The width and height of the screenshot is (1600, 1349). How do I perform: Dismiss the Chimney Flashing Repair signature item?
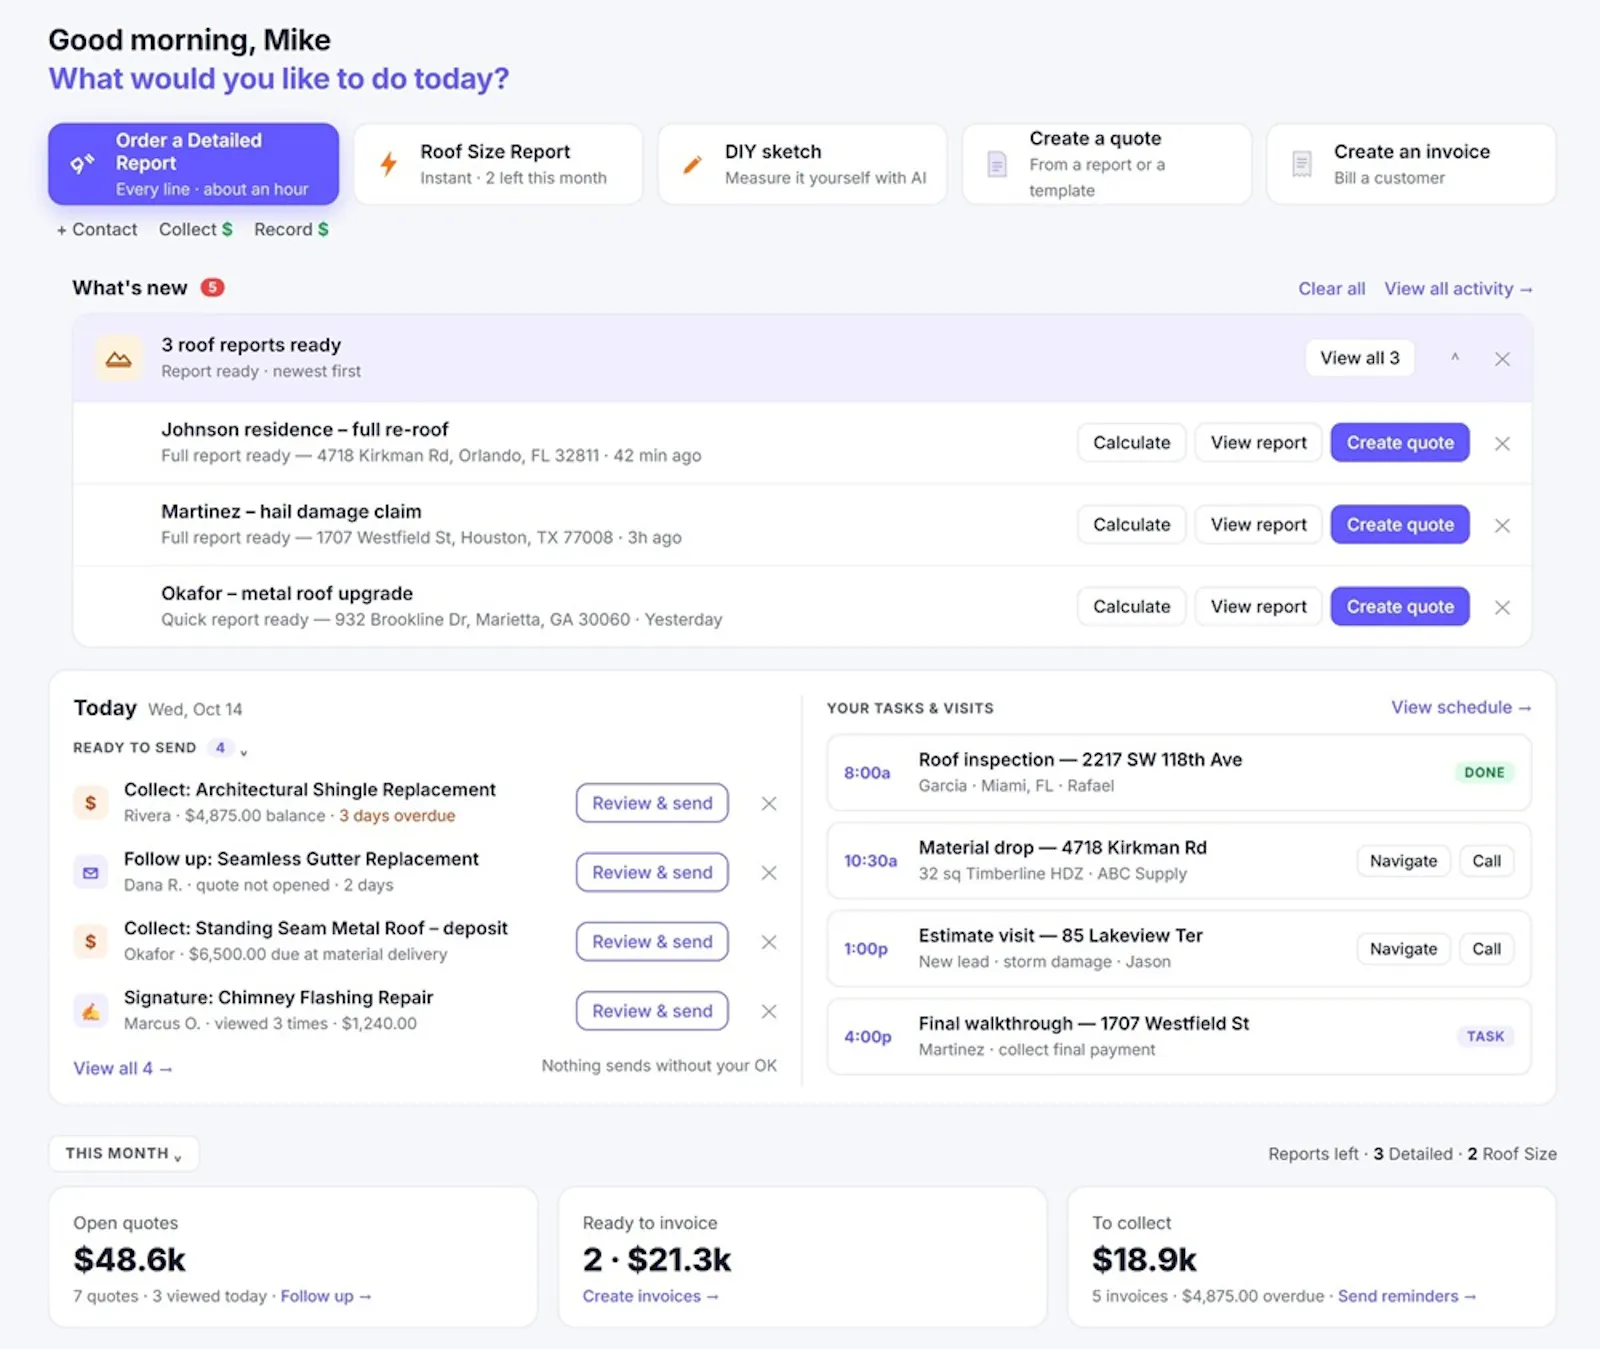click(769, 1011)
